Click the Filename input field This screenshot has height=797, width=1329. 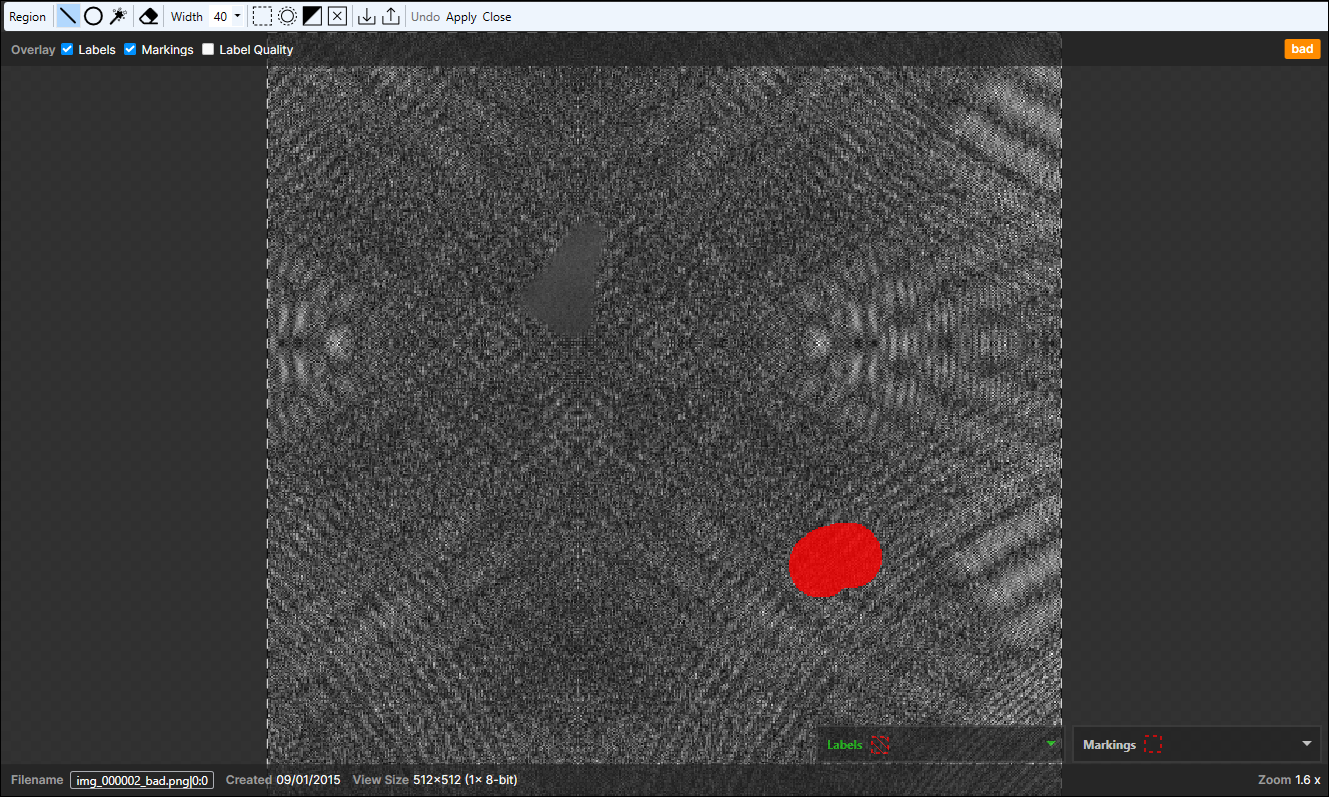point(141,780)
